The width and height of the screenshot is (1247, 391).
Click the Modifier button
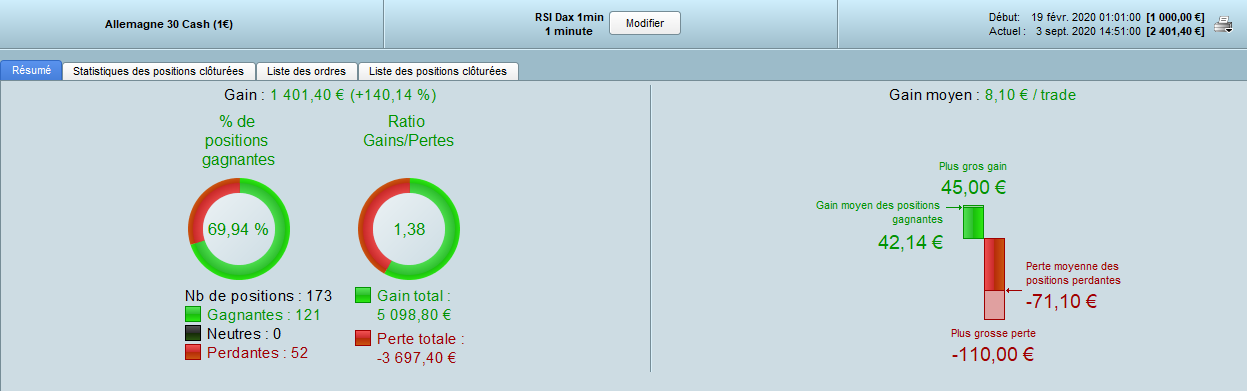(x=645, y=23)
